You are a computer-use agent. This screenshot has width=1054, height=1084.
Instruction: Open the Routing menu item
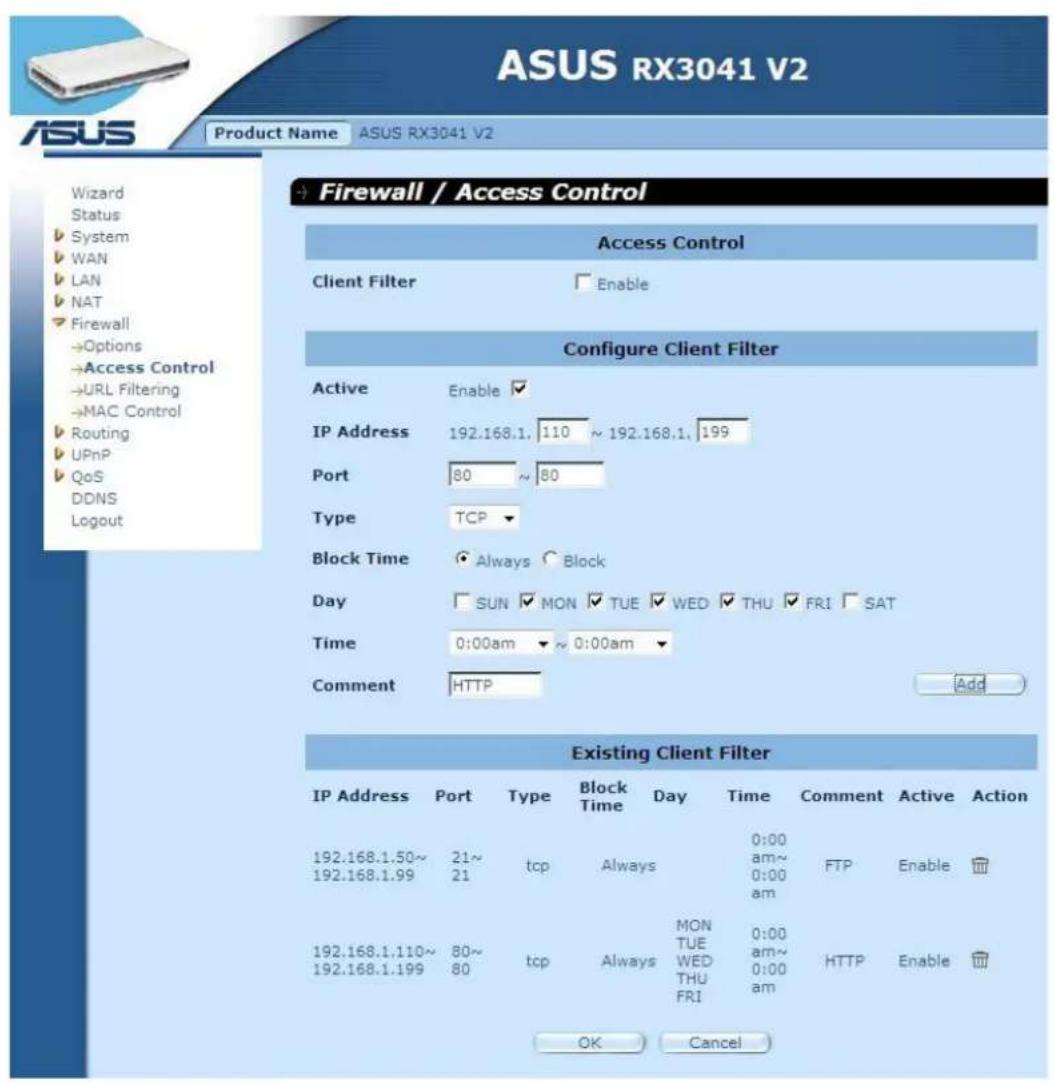[100, 433]
